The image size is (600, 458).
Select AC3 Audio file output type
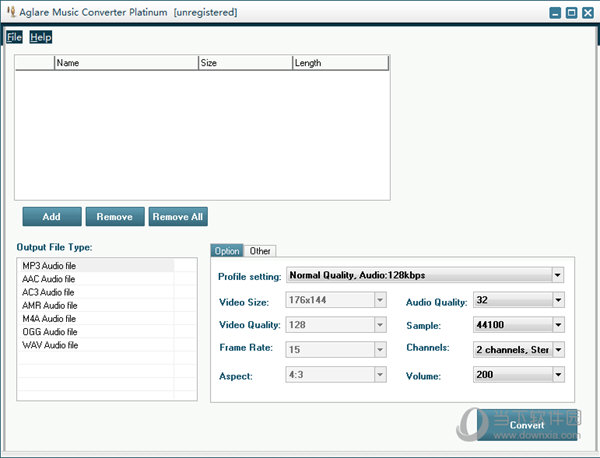click(98, 292)
